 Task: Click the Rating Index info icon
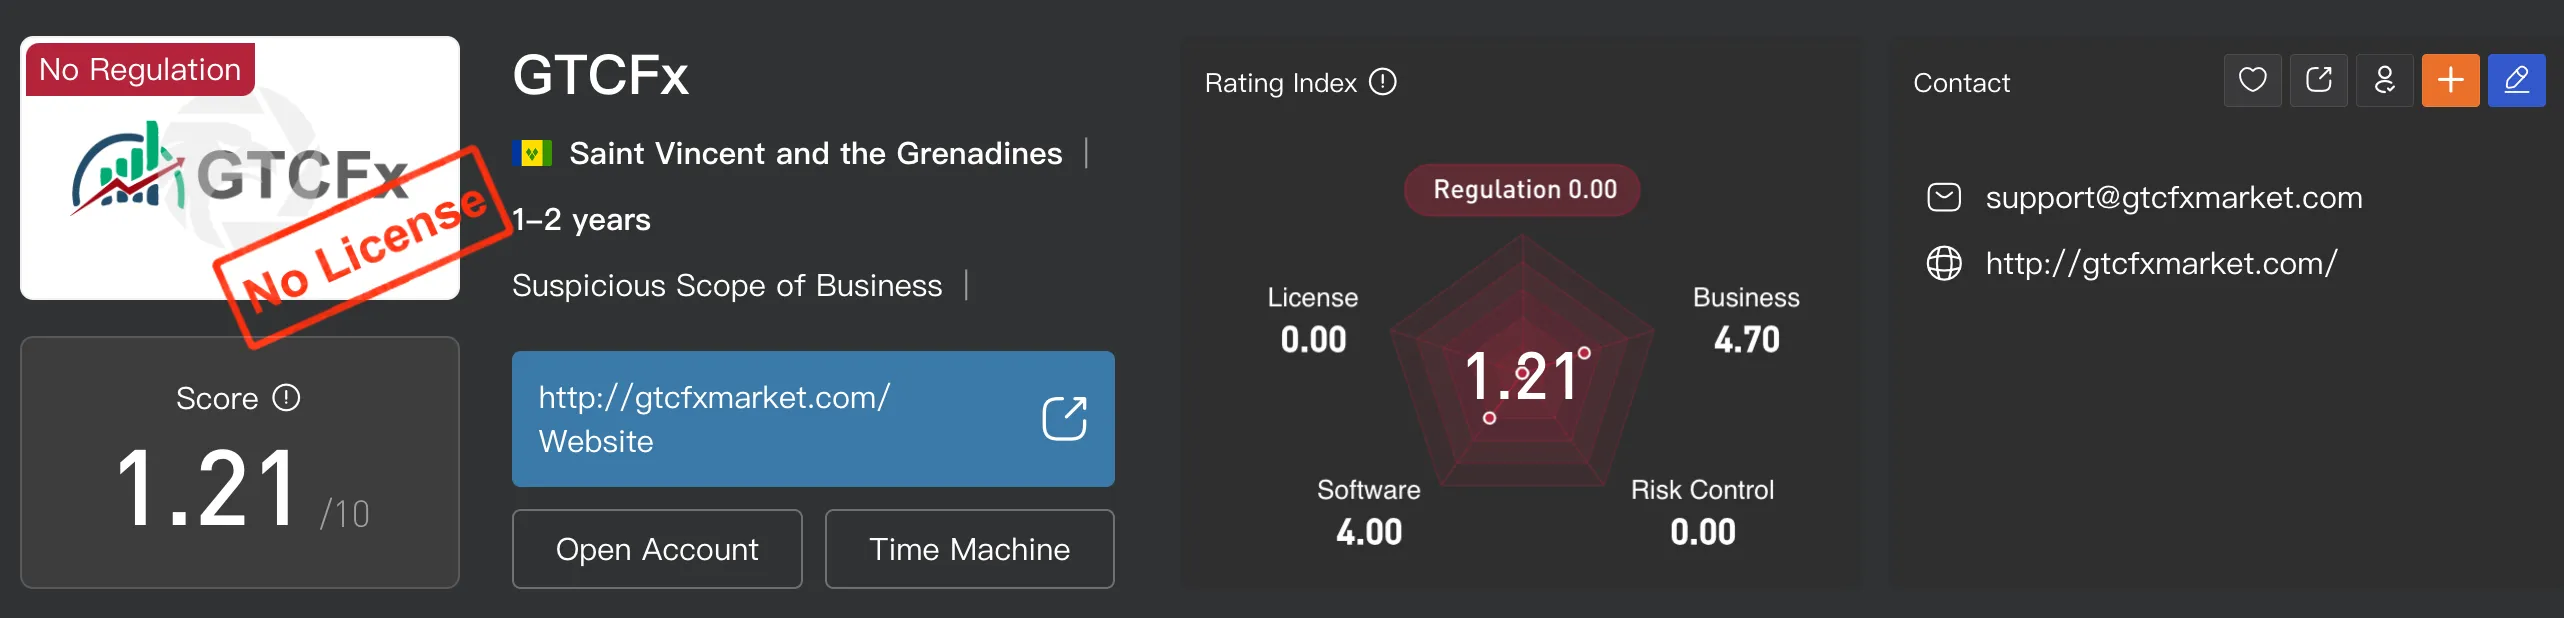(1382, 82)
